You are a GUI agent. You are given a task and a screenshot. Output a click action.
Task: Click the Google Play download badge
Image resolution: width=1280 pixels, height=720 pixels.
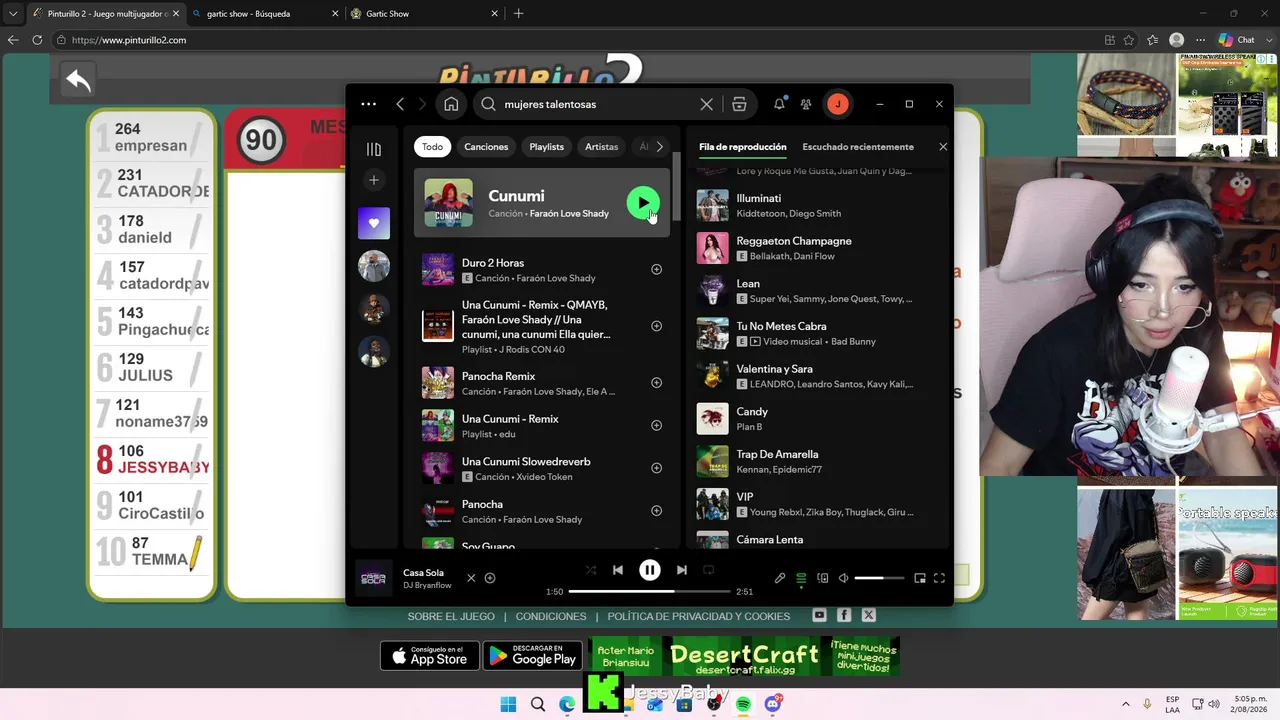(x=533, y=656)
